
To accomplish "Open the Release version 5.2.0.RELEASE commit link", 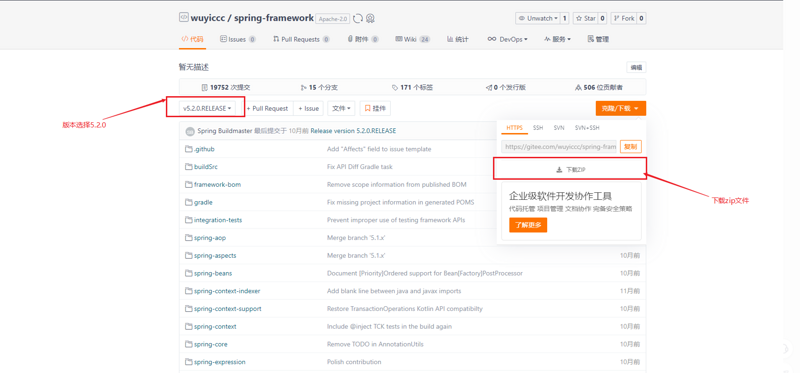I will (x=353, y=131).
